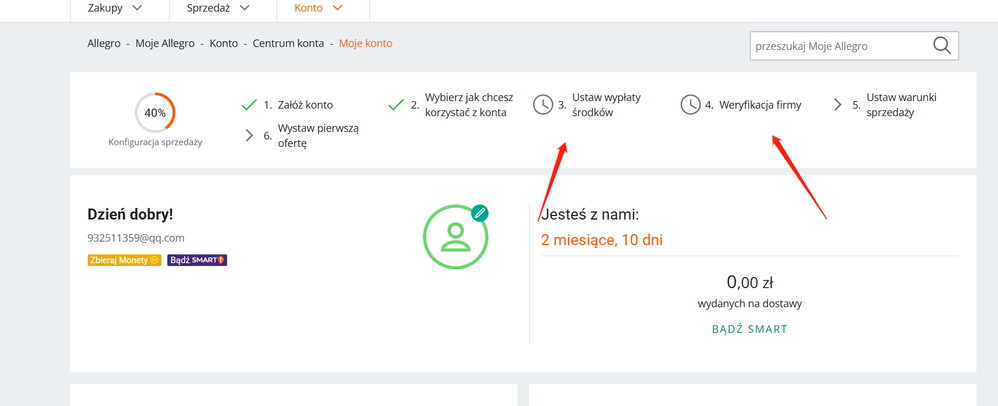Open the Konto dropdown menu
Screen dimensions: 998x406
tap(318, 8)
